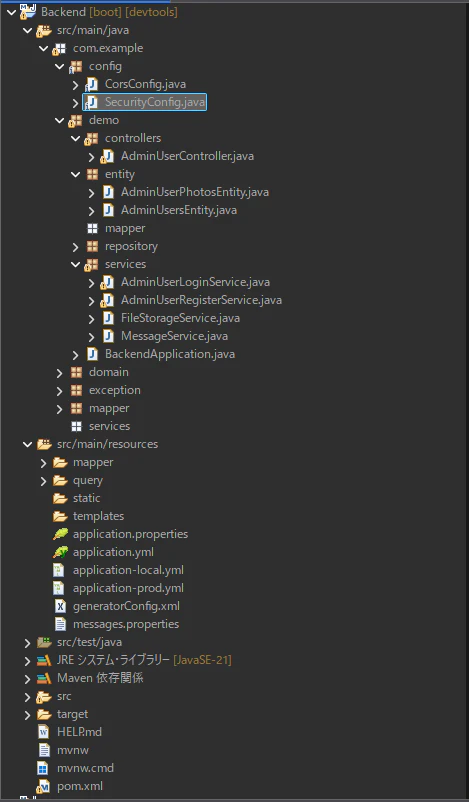The image size is (469, 802).
Task: Select the mvnw file
Action: pos(73,750)
